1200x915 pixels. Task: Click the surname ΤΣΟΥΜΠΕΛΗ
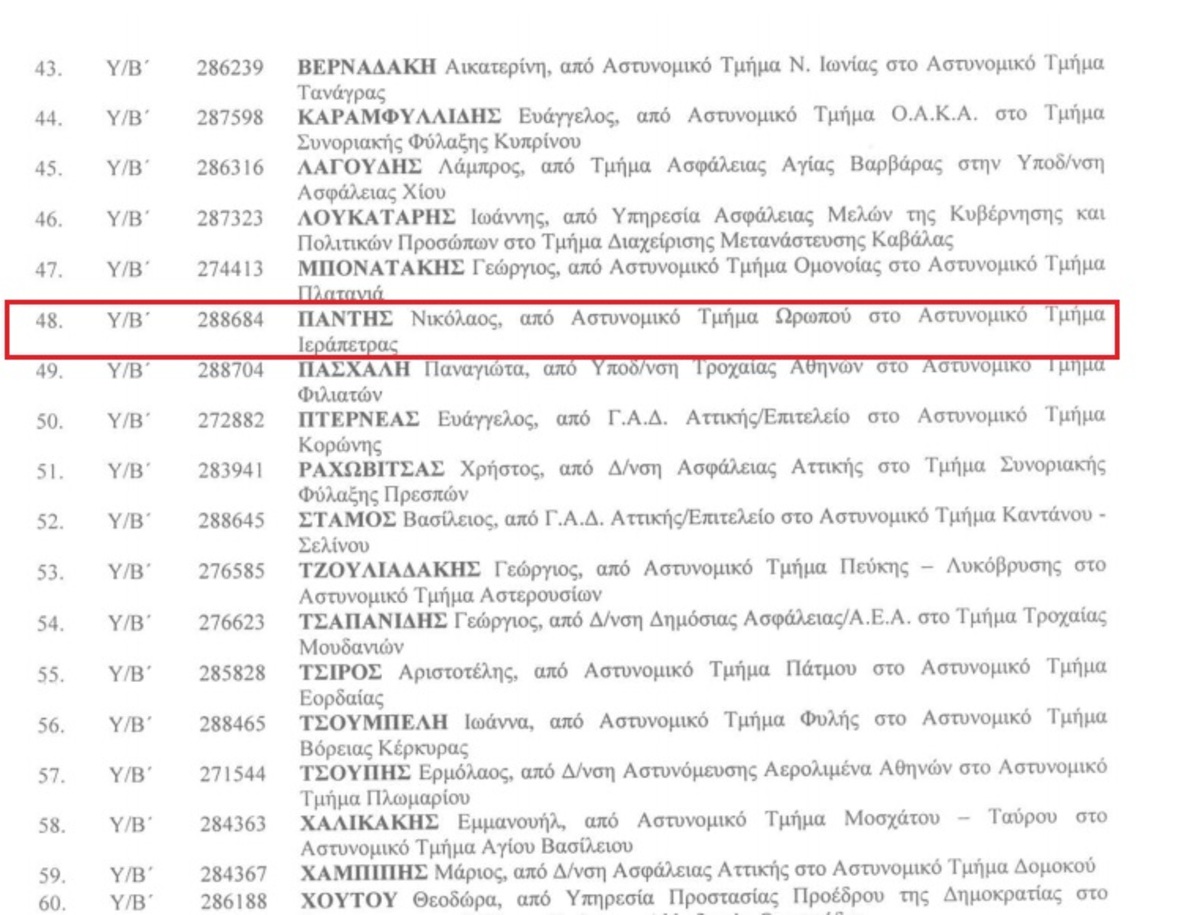coord(376,721)
